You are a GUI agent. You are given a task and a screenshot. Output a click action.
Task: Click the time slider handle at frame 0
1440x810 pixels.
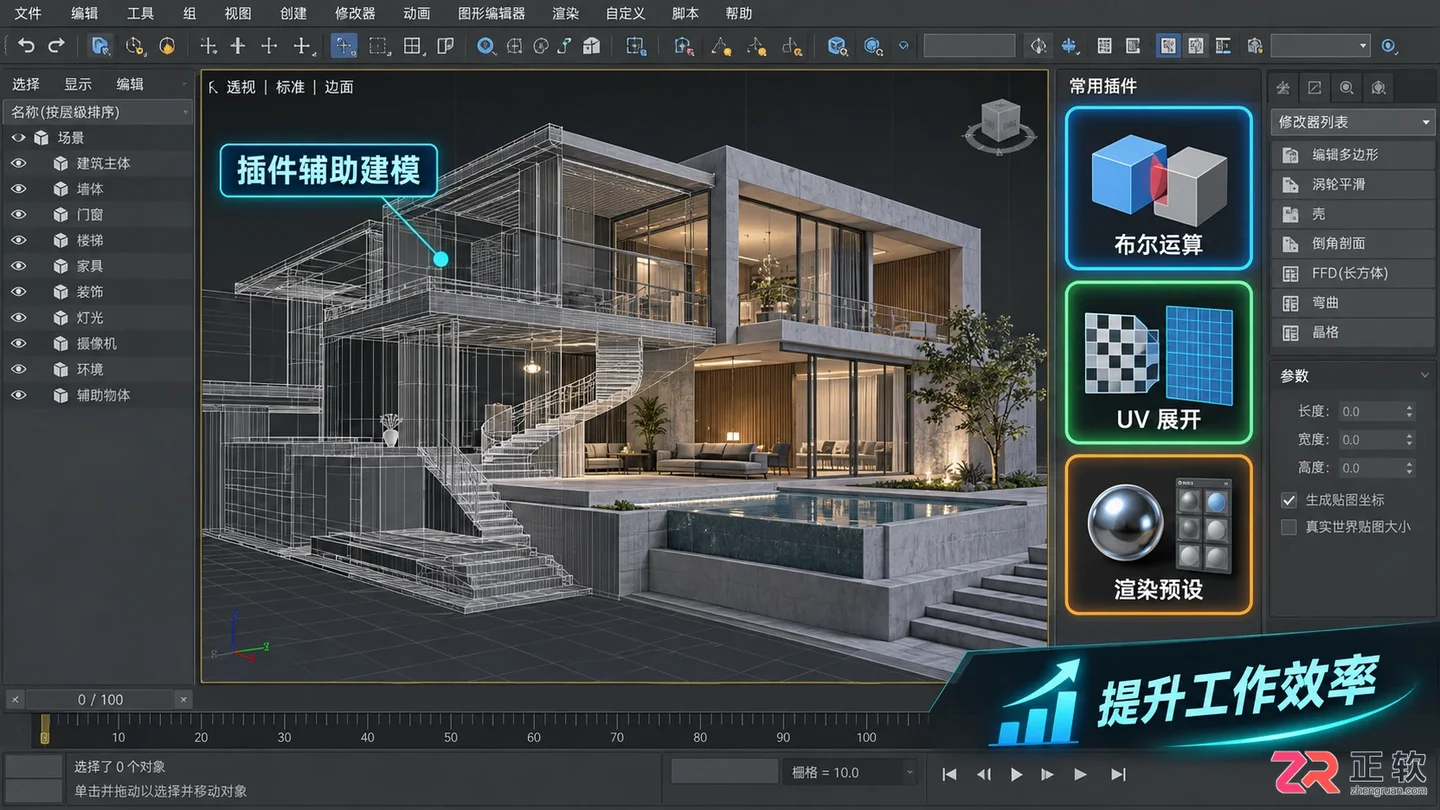pos(44,729)
